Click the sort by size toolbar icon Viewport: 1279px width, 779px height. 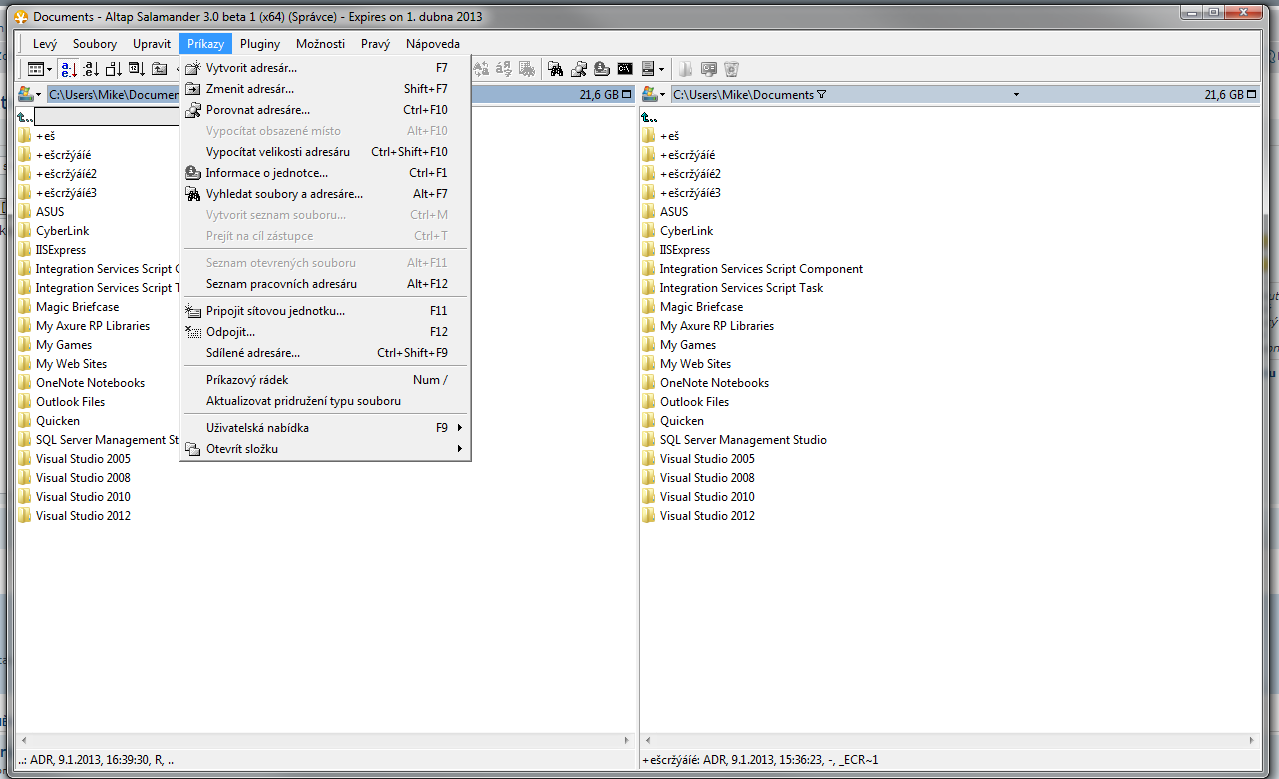pos(113,69)
